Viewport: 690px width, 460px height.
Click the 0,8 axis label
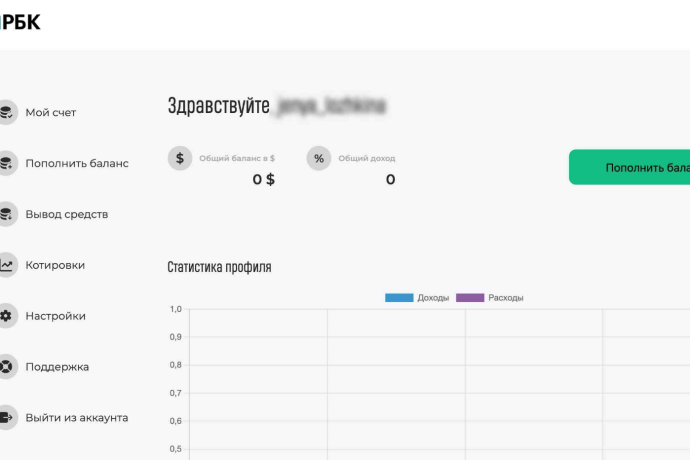tap(176, 365)
